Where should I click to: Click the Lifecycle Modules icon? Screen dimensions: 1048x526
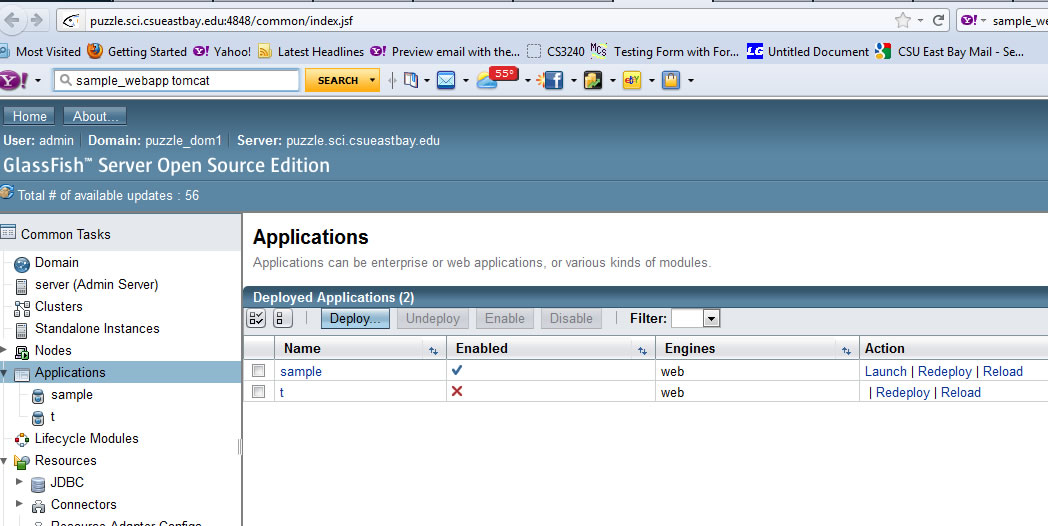click(22, 439)
